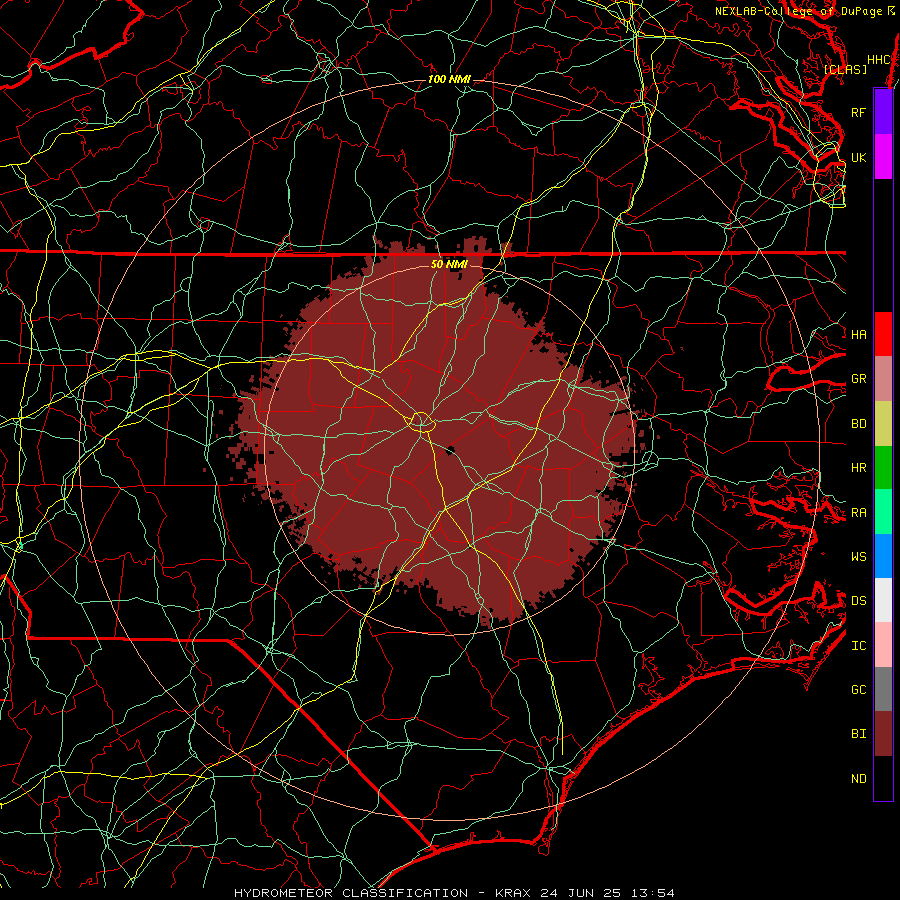This screenshot has width=900, height=900.
Task: Click the BD legend label
Action: (859, 424)
